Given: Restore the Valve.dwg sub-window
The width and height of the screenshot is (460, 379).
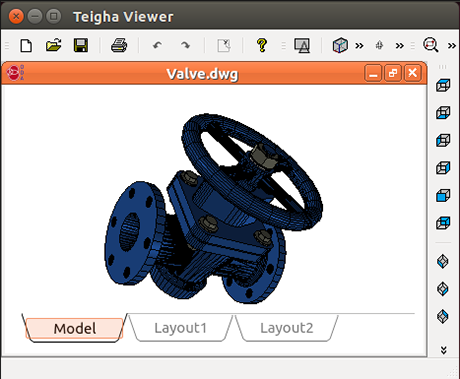Looking at the screenshot, I should coord(393,73).
